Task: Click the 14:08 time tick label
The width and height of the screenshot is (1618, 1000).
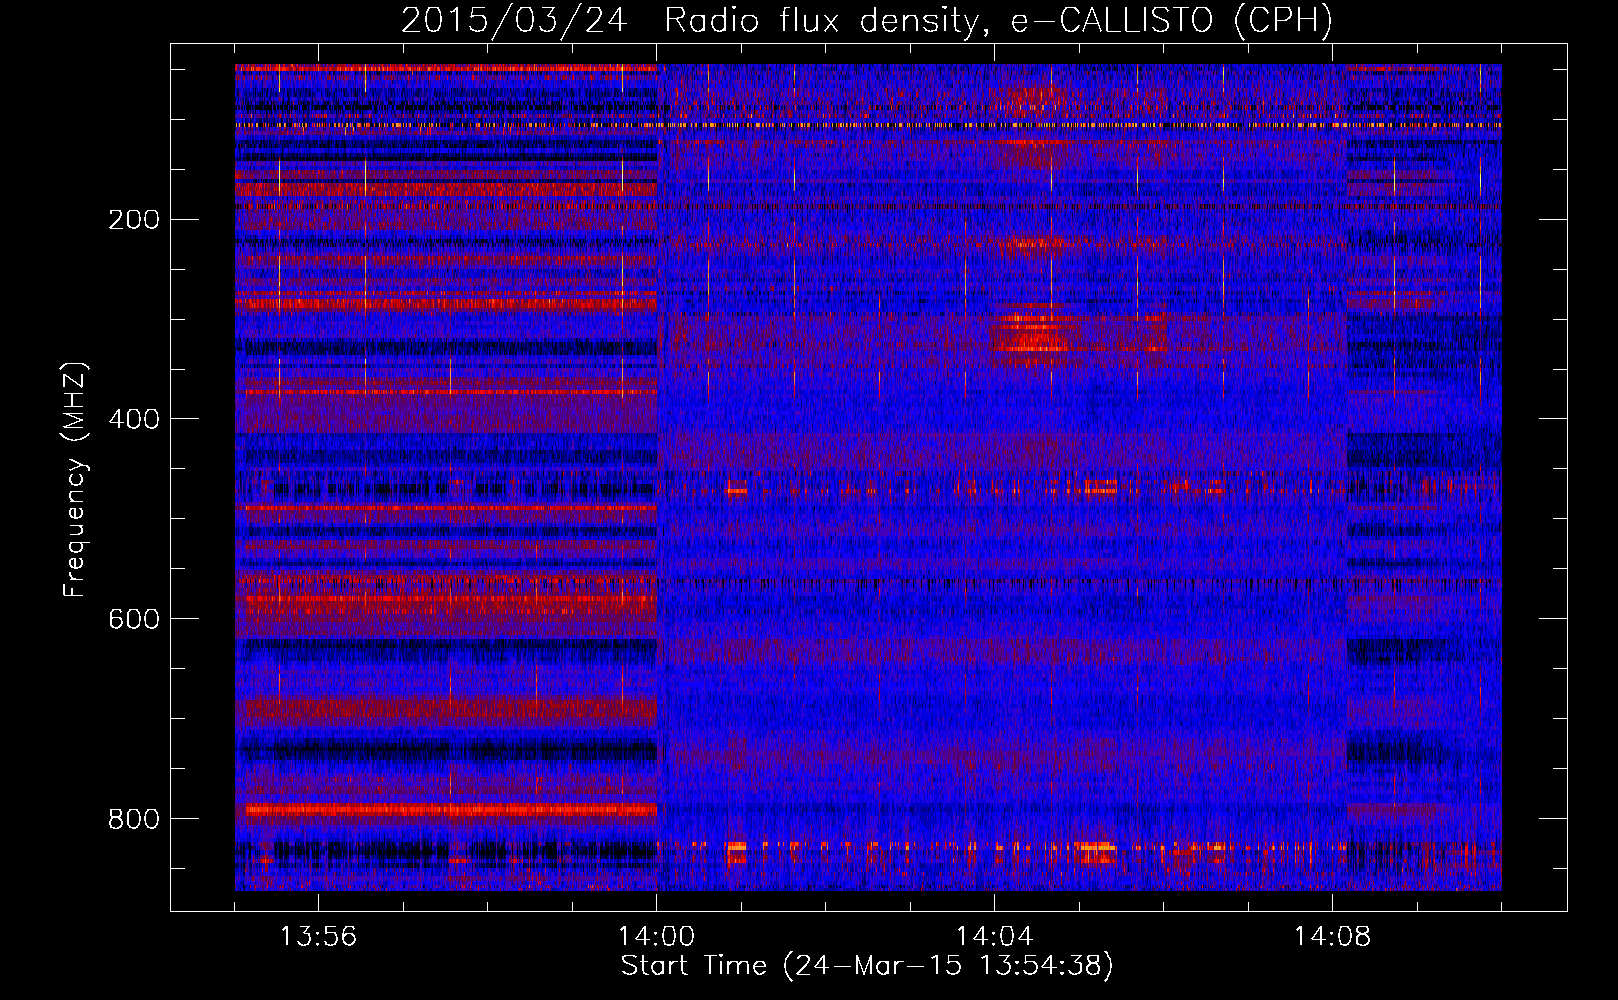Action: [1332, 937]
